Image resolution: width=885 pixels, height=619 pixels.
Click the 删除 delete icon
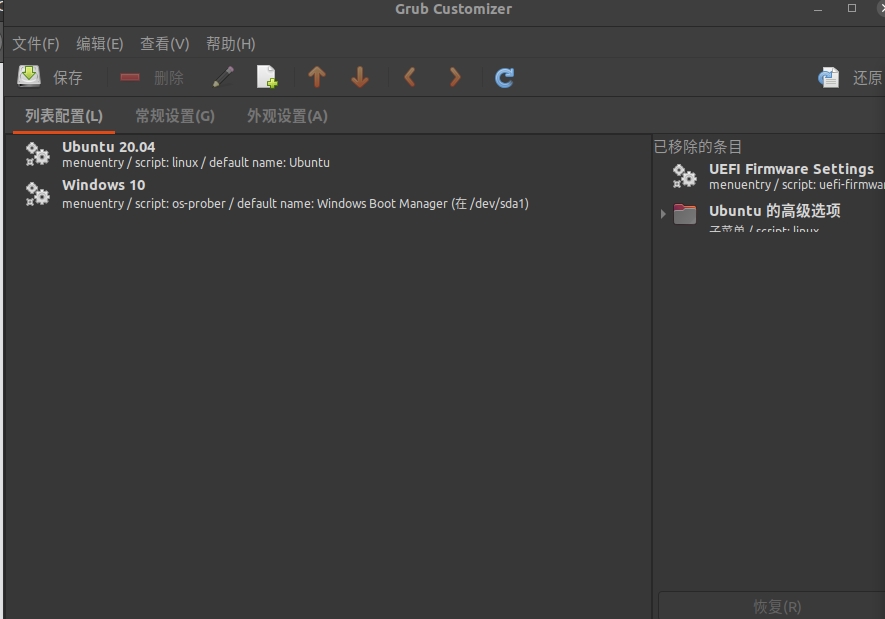[x=131, y=76]
